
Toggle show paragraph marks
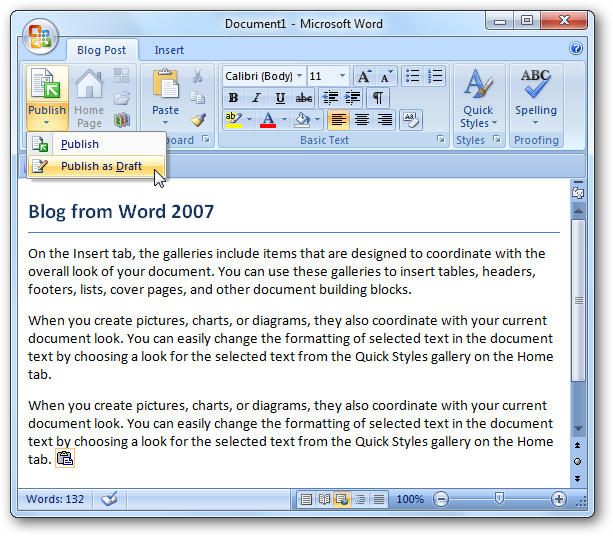pyautogui.click(x=378, y=98)
